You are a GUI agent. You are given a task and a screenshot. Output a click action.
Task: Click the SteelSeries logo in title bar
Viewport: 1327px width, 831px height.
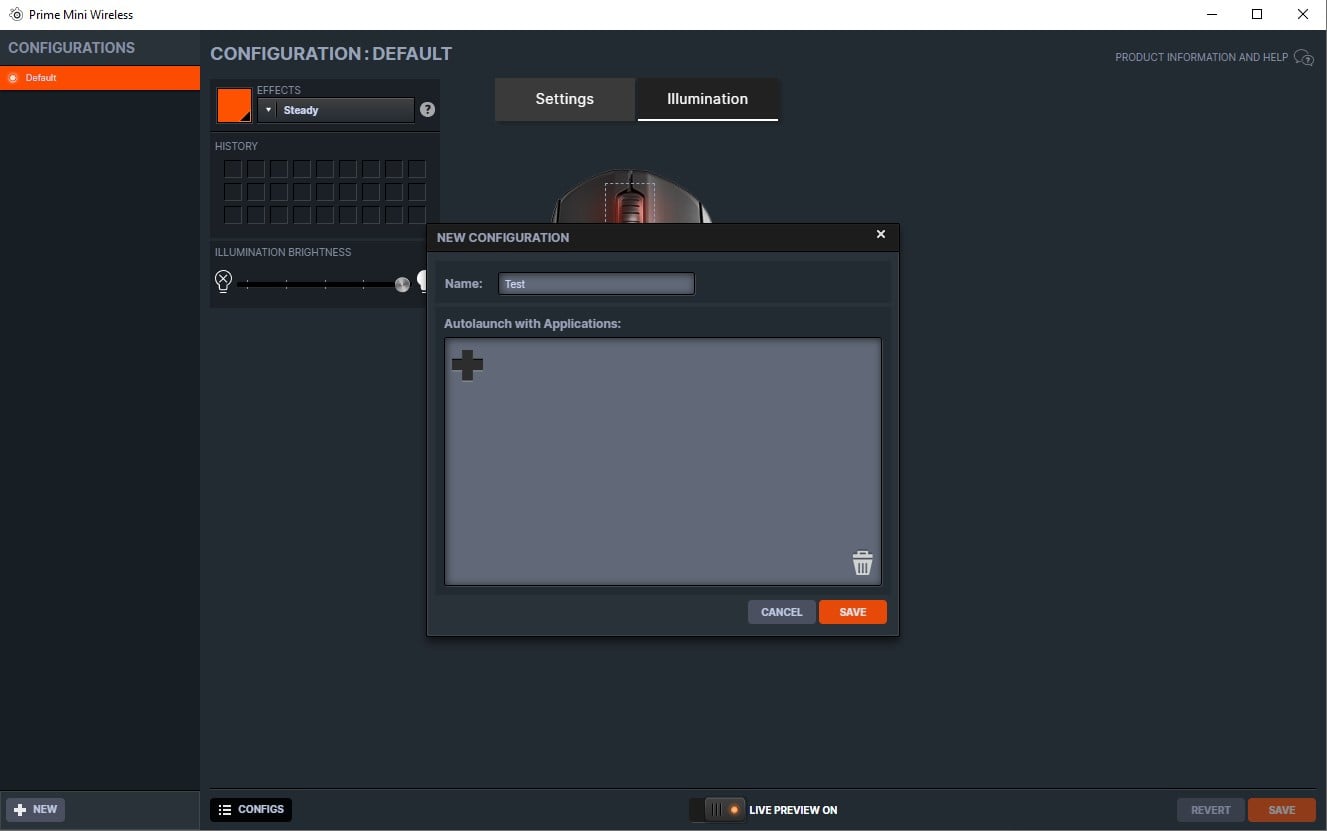point(16,15)
